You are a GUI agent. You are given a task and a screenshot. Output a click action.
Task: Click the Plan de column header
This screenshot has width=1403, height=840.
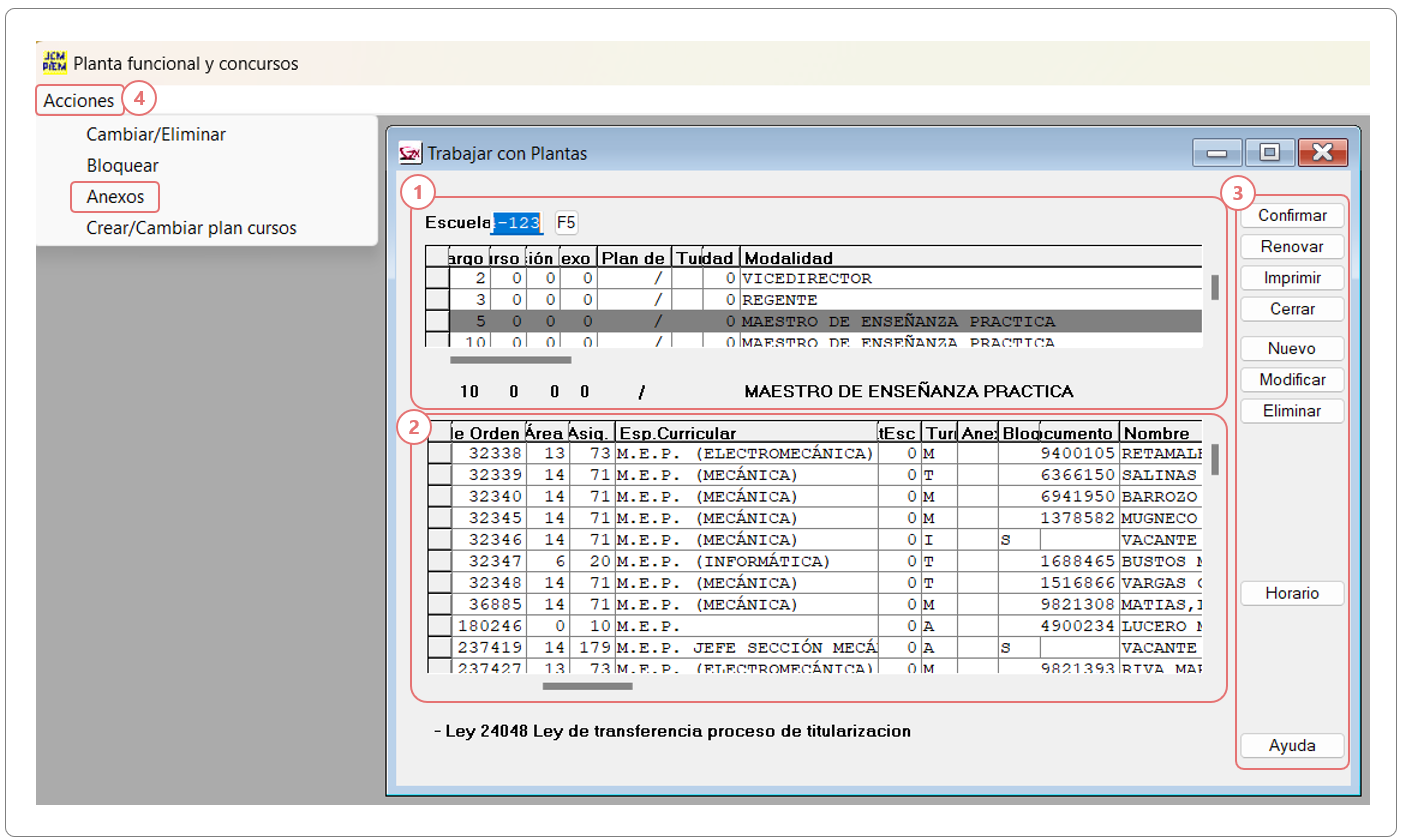[634, 258]
